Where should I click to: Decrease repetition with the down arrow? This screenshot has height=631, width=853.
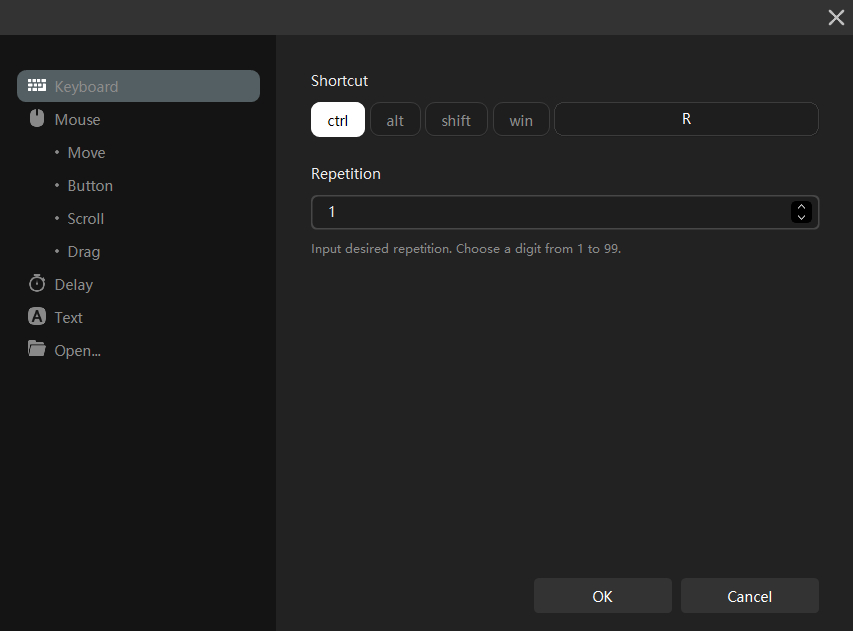[801, 218]
